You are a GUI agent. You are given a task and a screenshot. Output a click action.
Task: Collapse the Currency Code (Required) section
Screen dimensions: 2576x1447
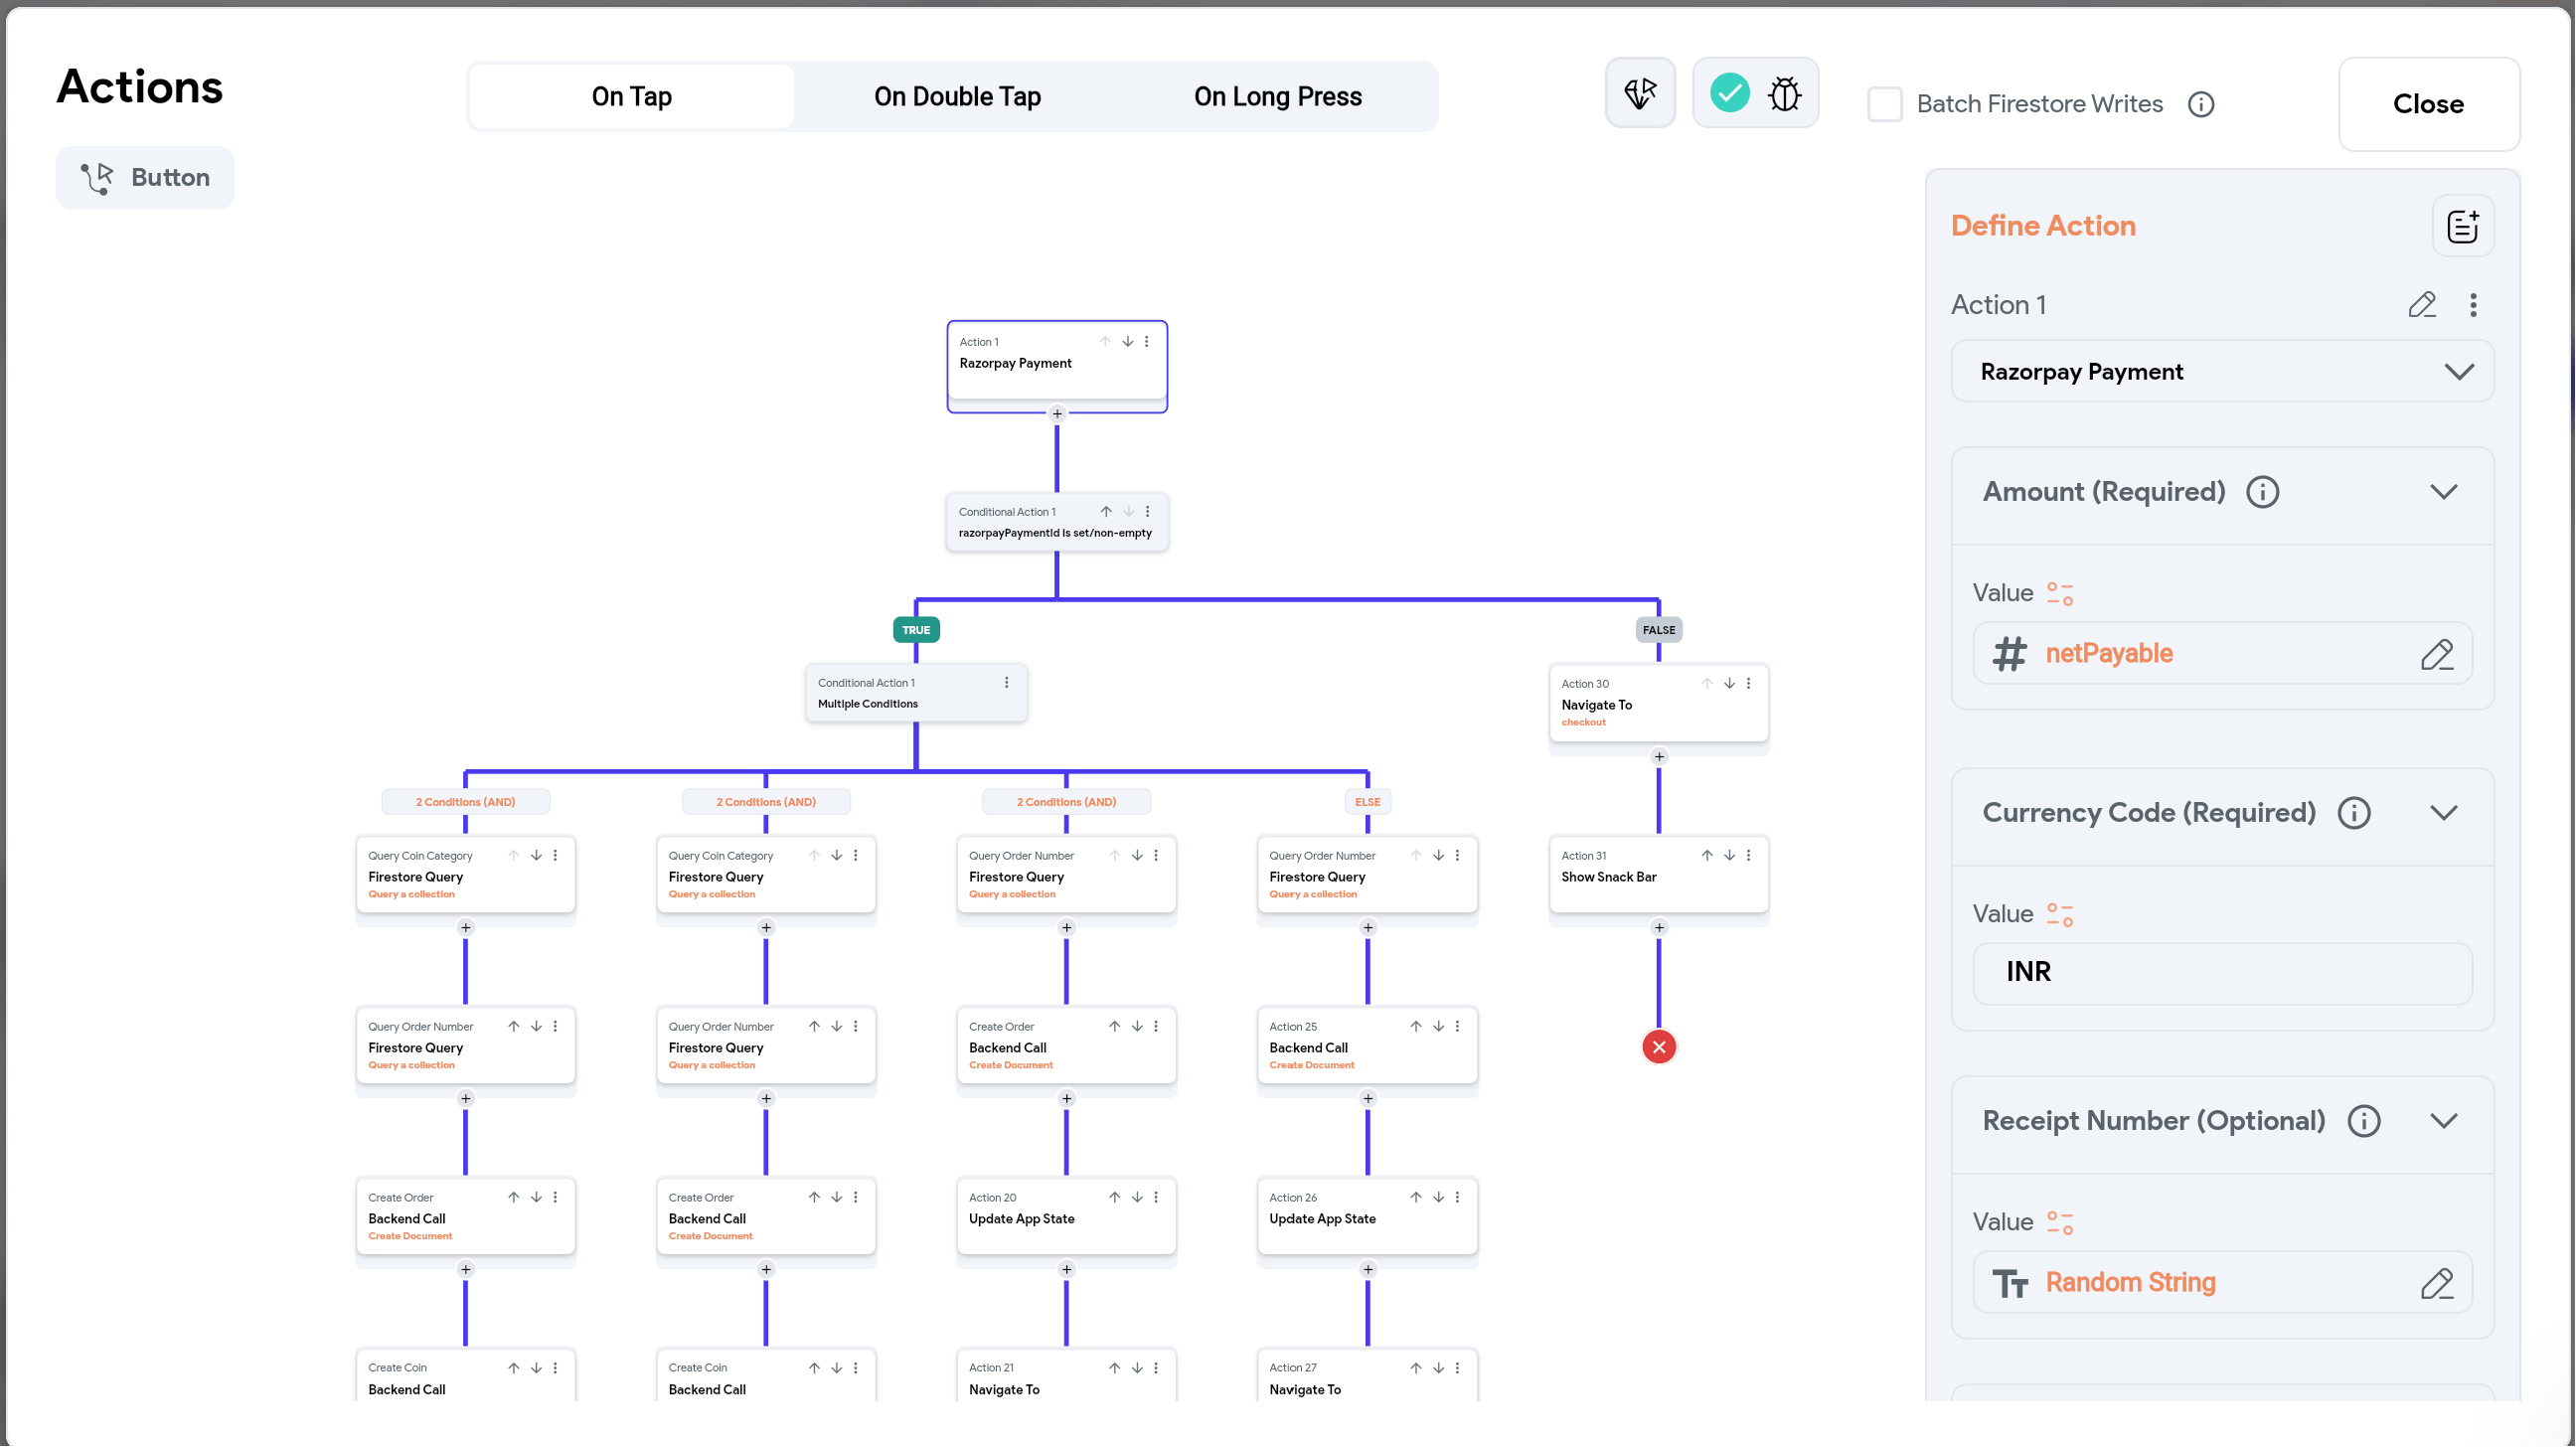[x=2443, y=813]
